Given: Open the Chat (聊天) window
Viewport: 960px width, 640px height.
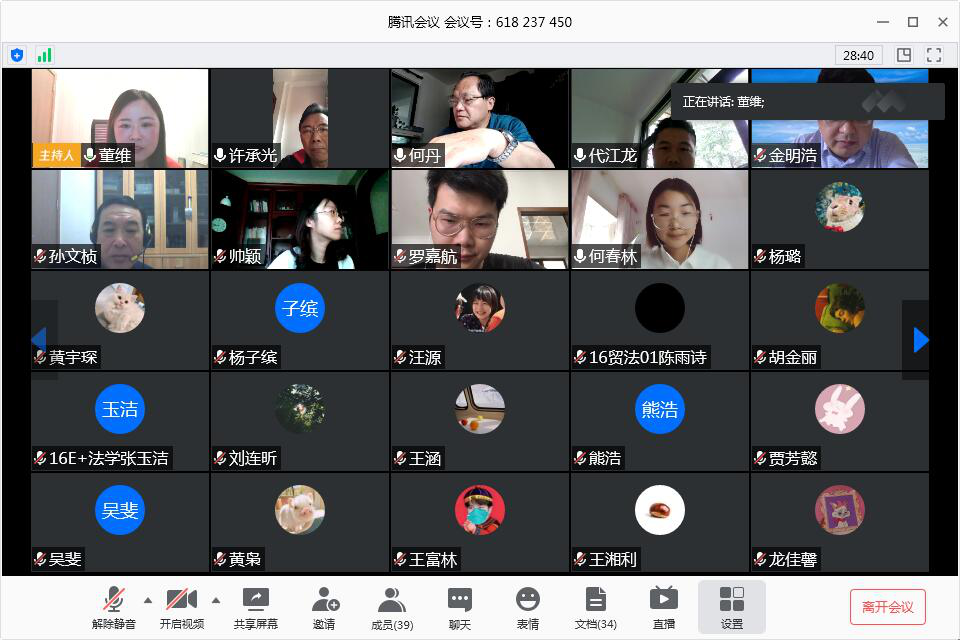Looking at the screenshot, I should coord(460,607).
